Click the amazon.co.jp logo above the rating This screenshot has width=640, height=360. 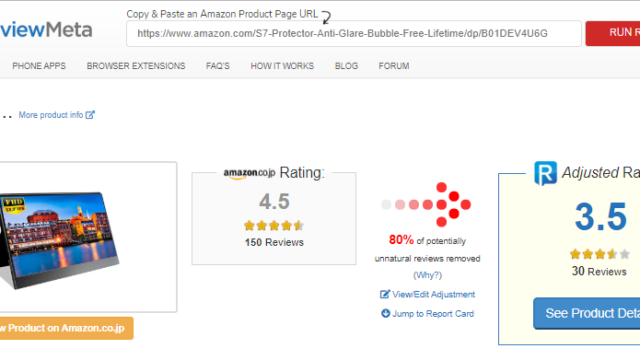249,173
